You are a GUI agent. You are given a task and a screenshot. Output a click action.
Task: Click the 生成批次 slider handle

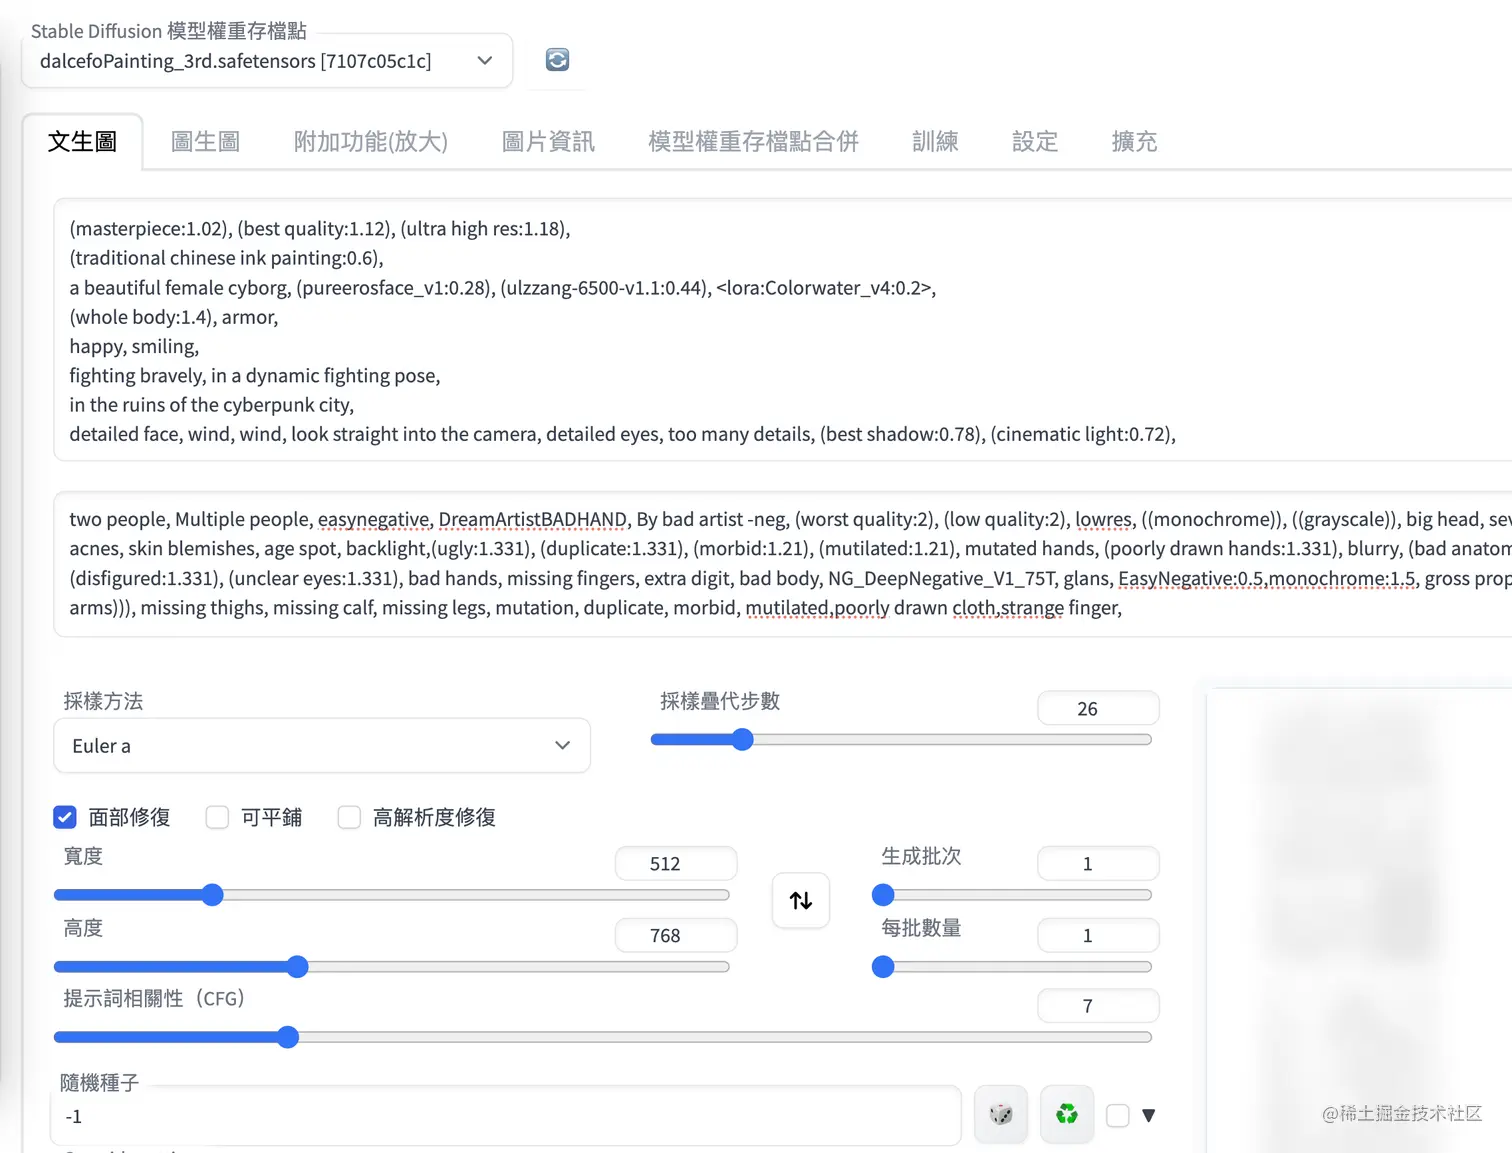click(x=883, y=895)
